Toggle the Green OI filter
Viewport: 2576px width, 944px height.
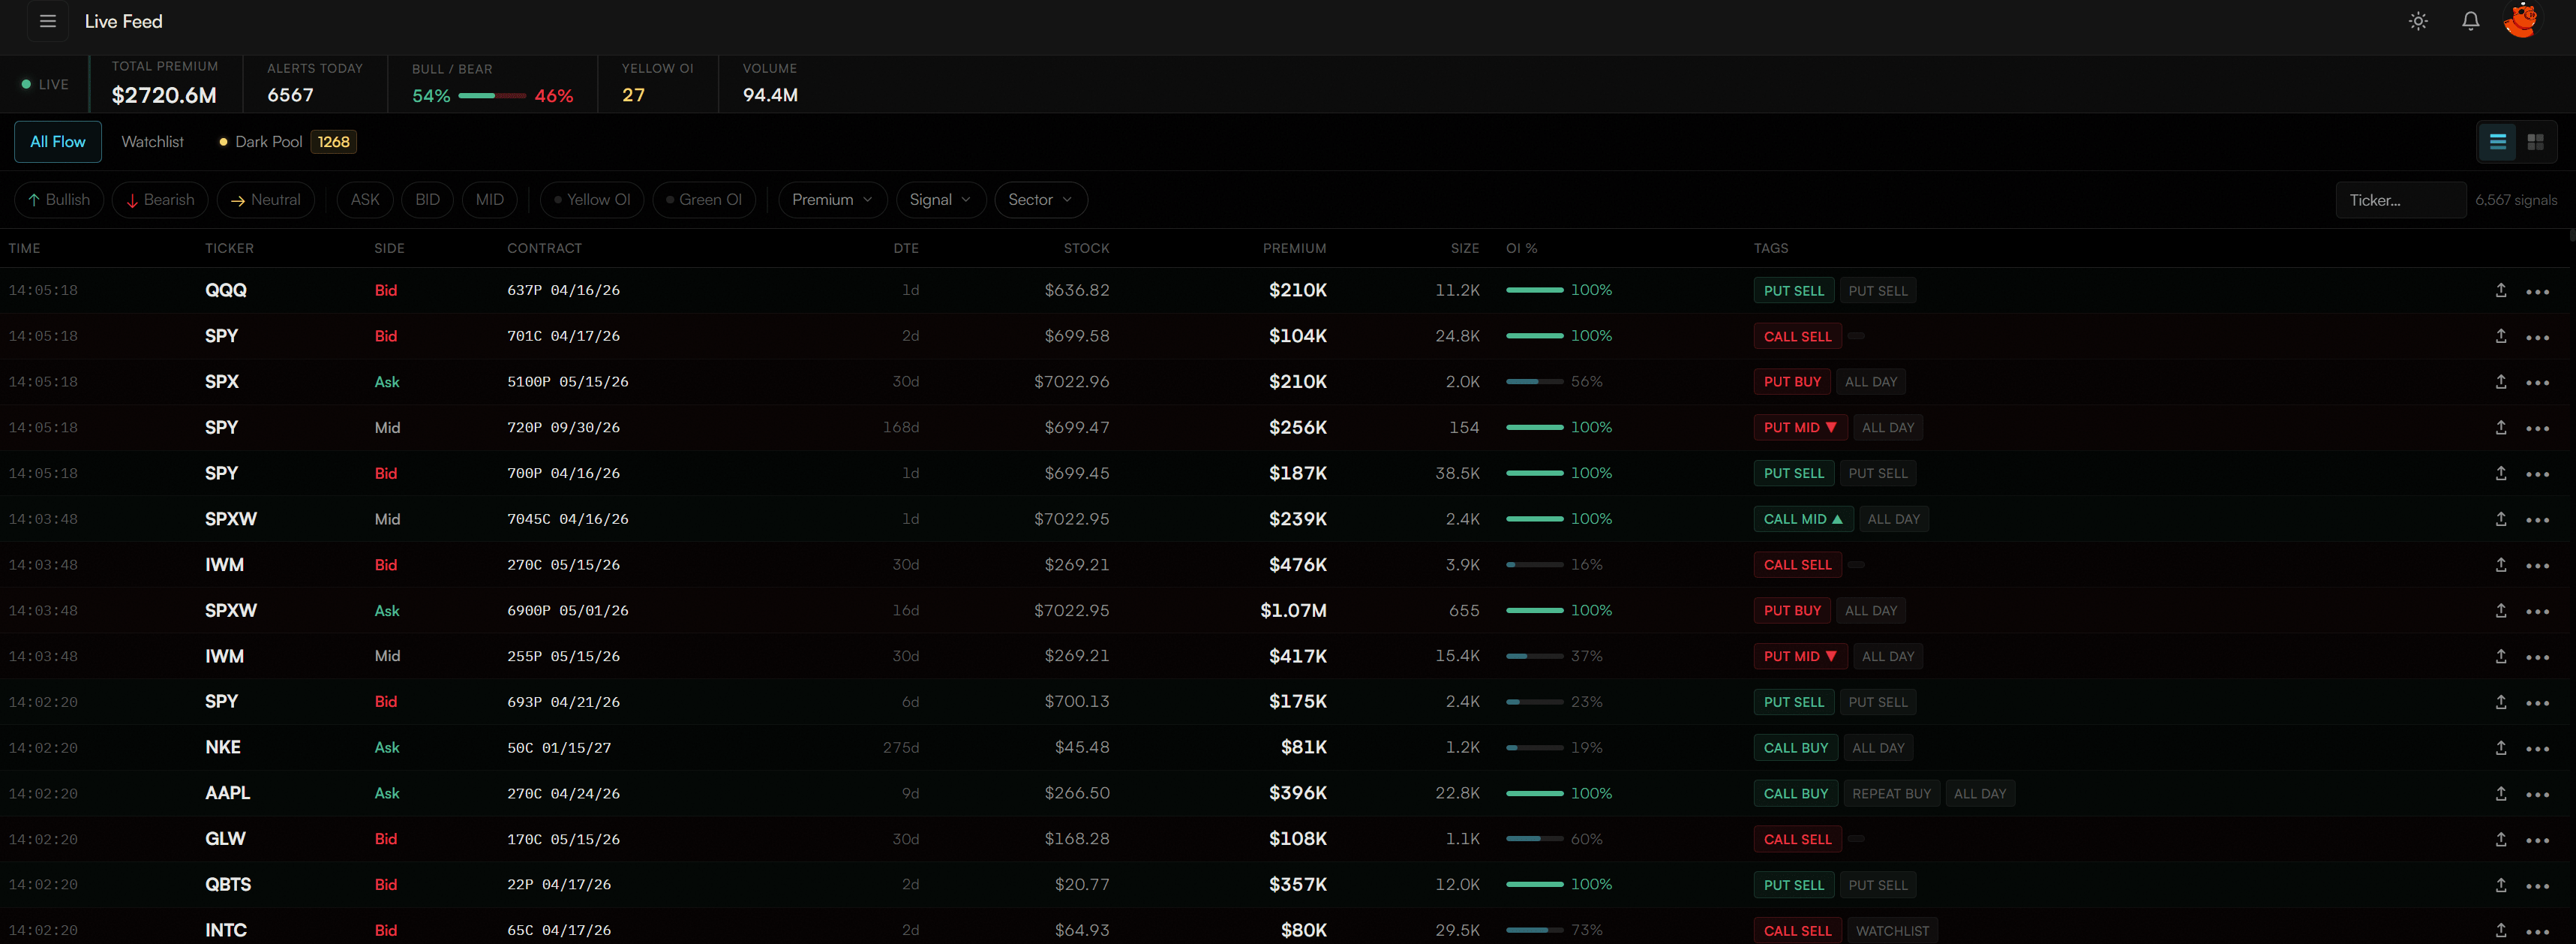tap(704, 199)
